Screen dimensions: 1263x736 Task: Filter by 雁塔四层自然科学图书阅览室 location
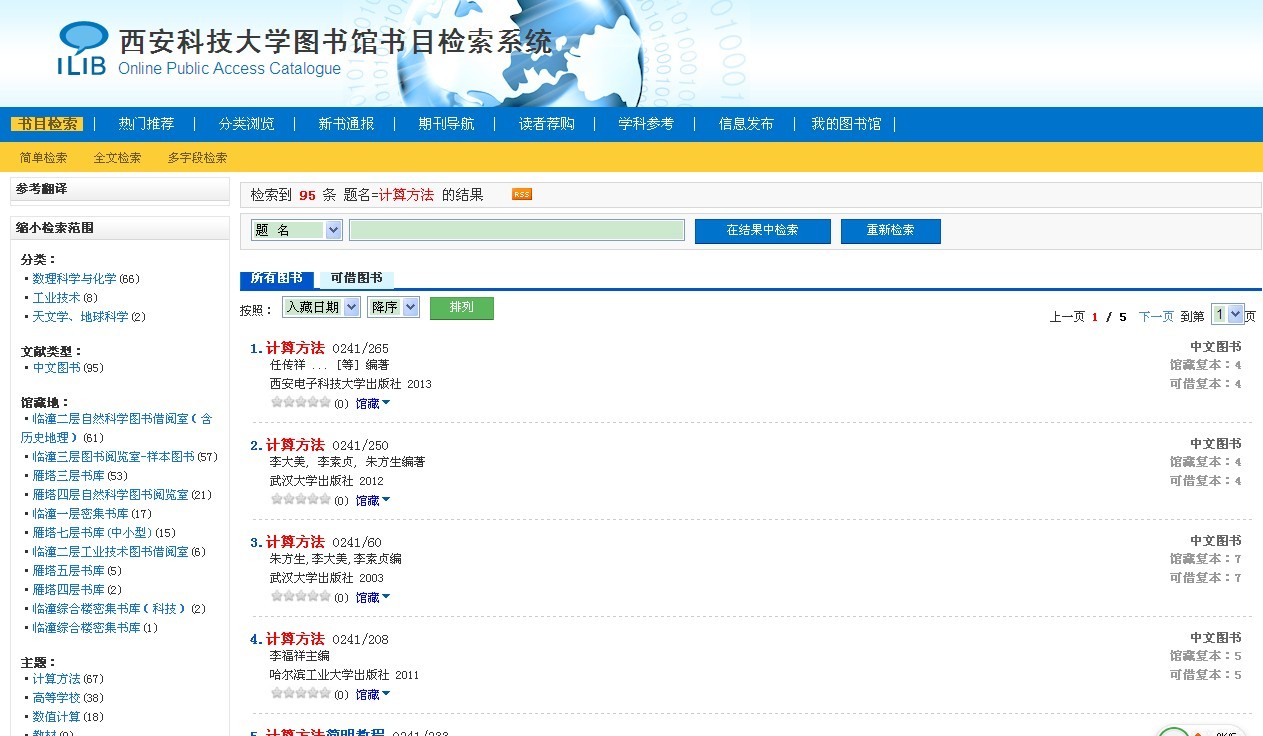(x=110, y=495)
